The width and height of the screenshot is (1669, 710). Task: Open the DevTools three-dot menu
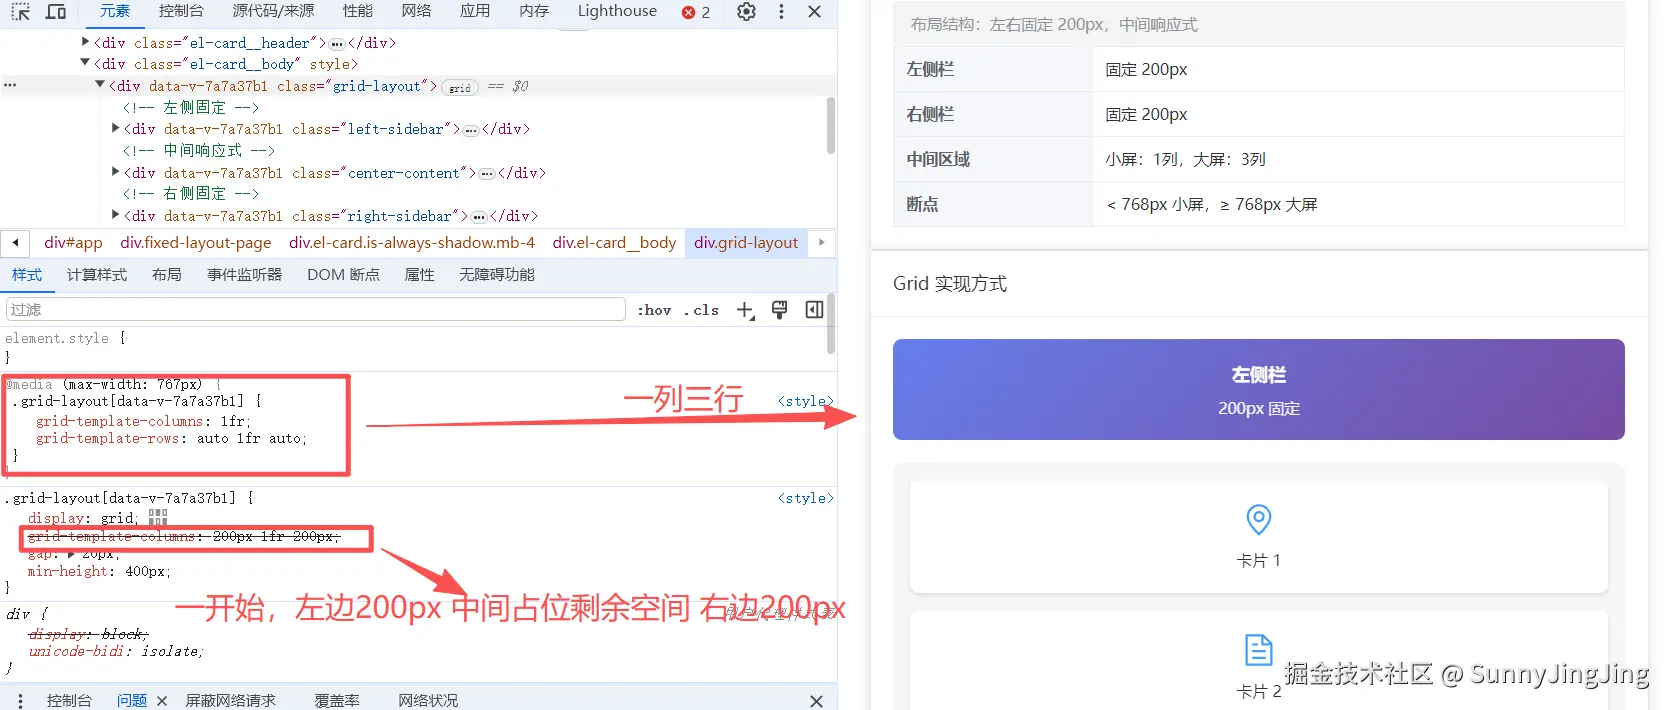[781, 12]
